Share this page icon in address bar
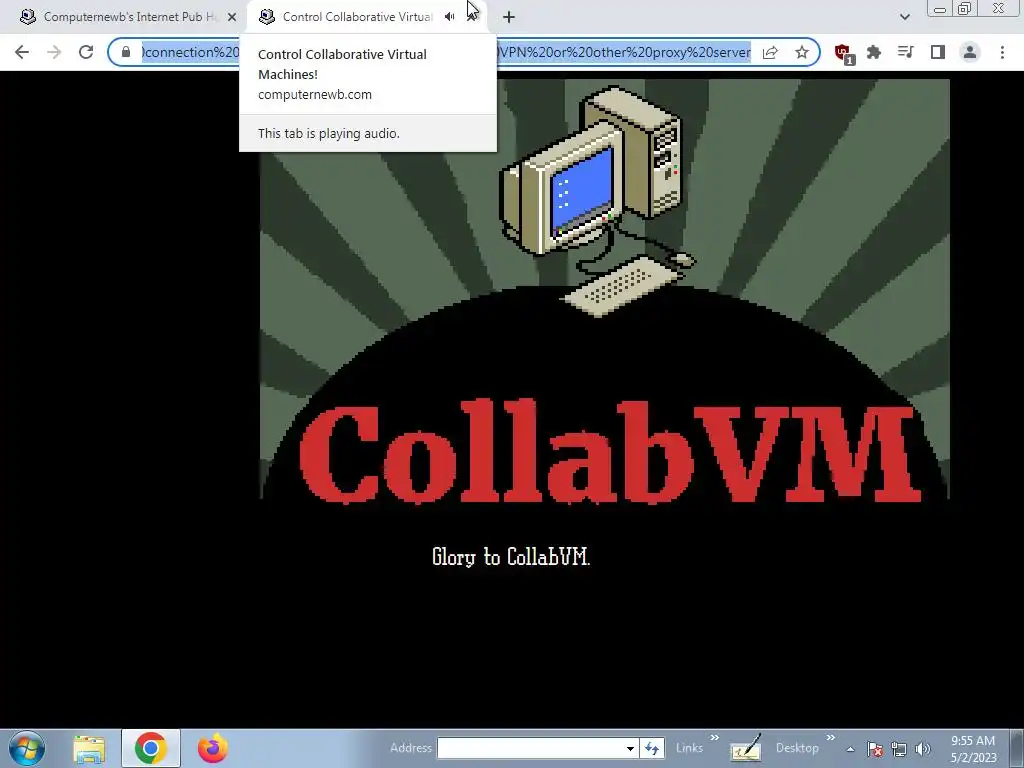Image resolution: width=1024 pixels, height=768 pixels. [771, 52]
